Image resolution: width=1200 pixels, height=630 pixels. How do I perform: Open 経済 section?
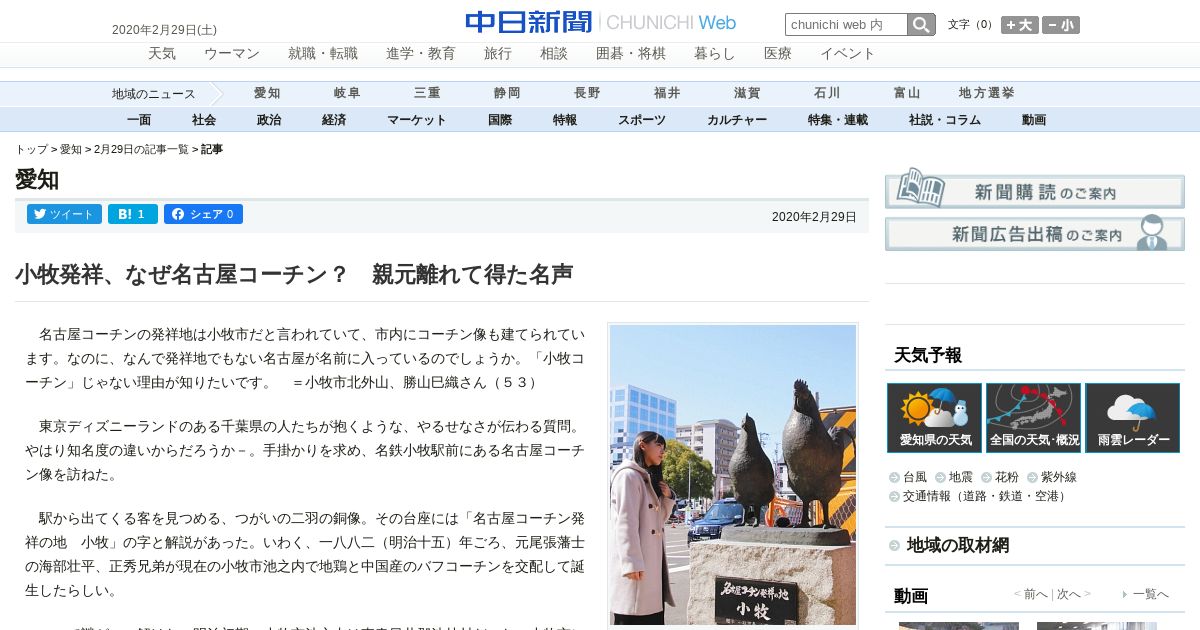coord(334,120)
